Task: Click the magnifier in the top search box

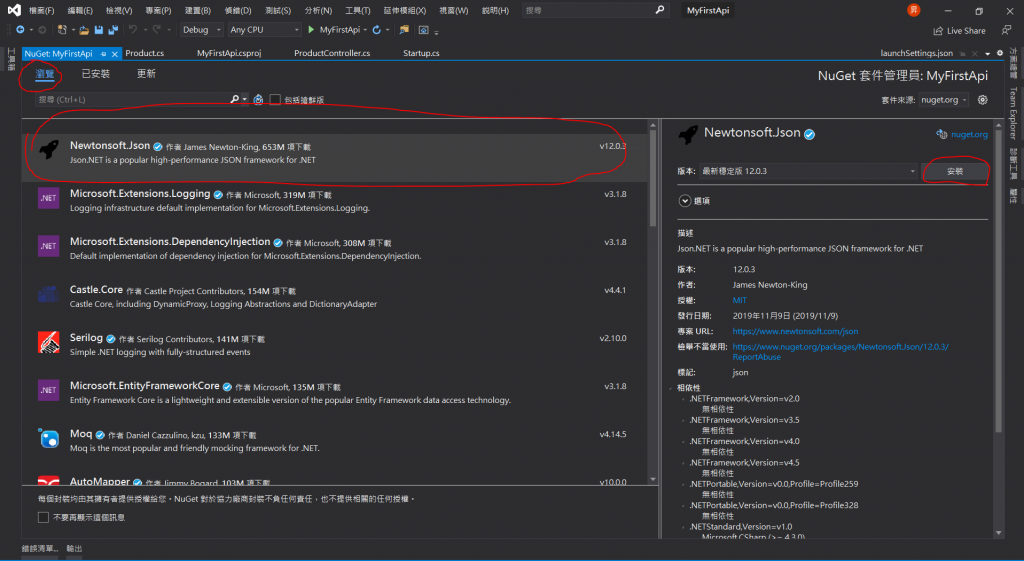Action: 660,10
